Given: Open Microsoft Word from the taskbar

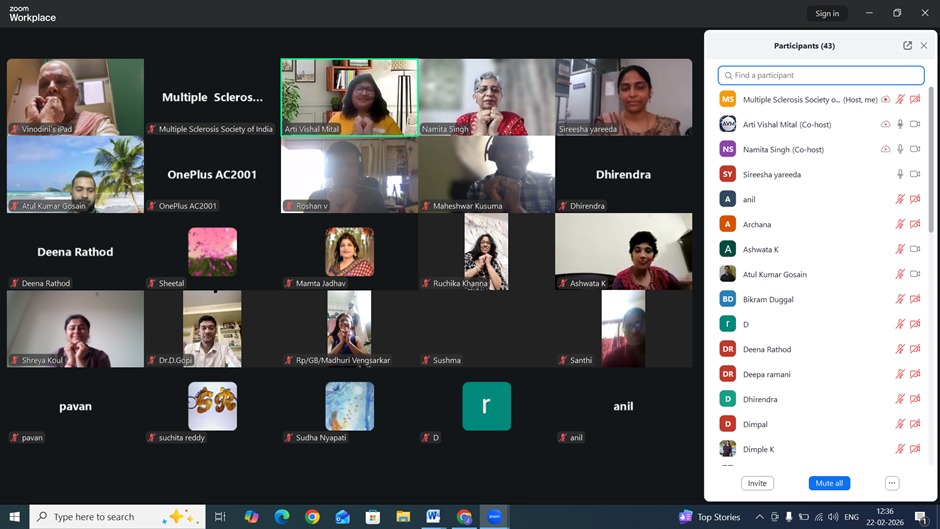Looking at the screenshot, I should click(433, 517).
